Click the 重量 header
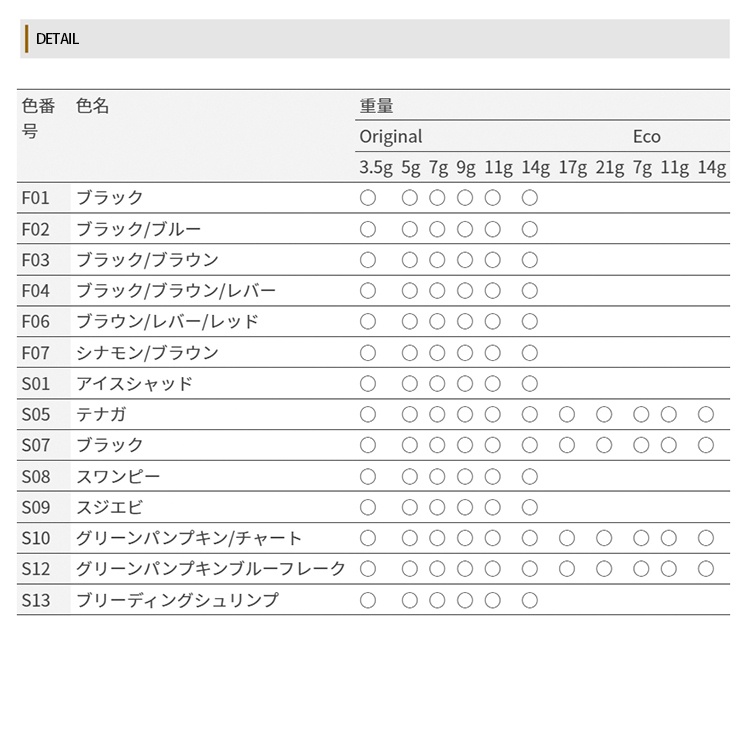This screenshot has width=750, height=750. 376,106
